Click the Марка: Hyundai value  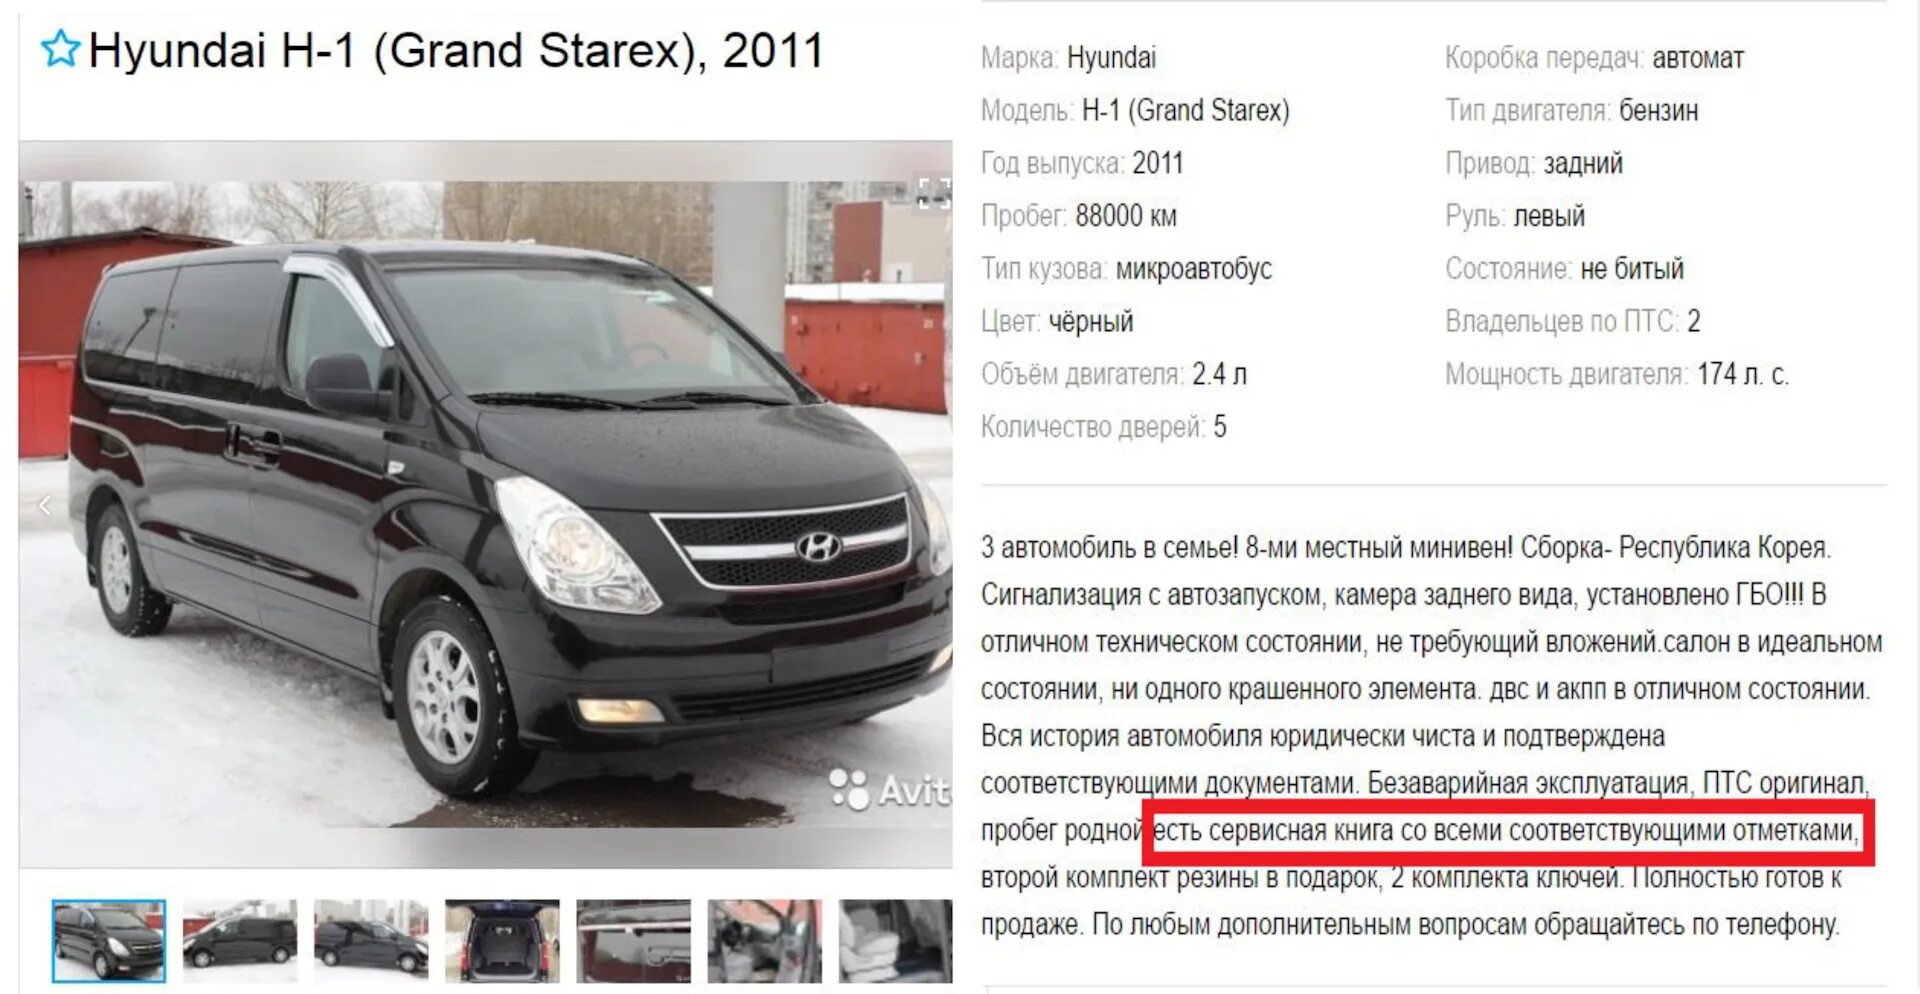coord(1111,58)
